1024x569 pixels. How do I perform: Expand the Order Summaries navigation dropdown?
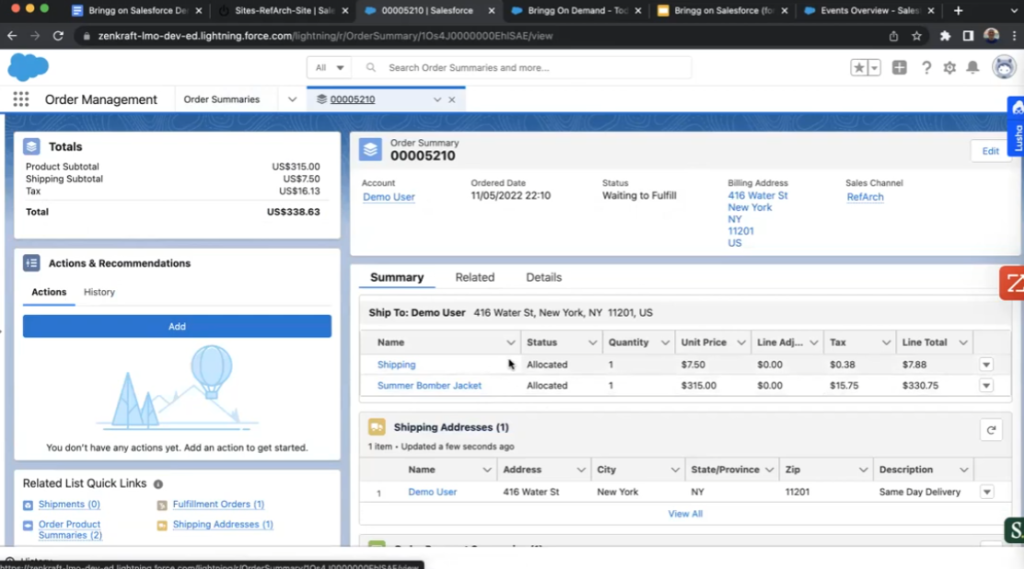pyautogui.click(x=292, y=99)
